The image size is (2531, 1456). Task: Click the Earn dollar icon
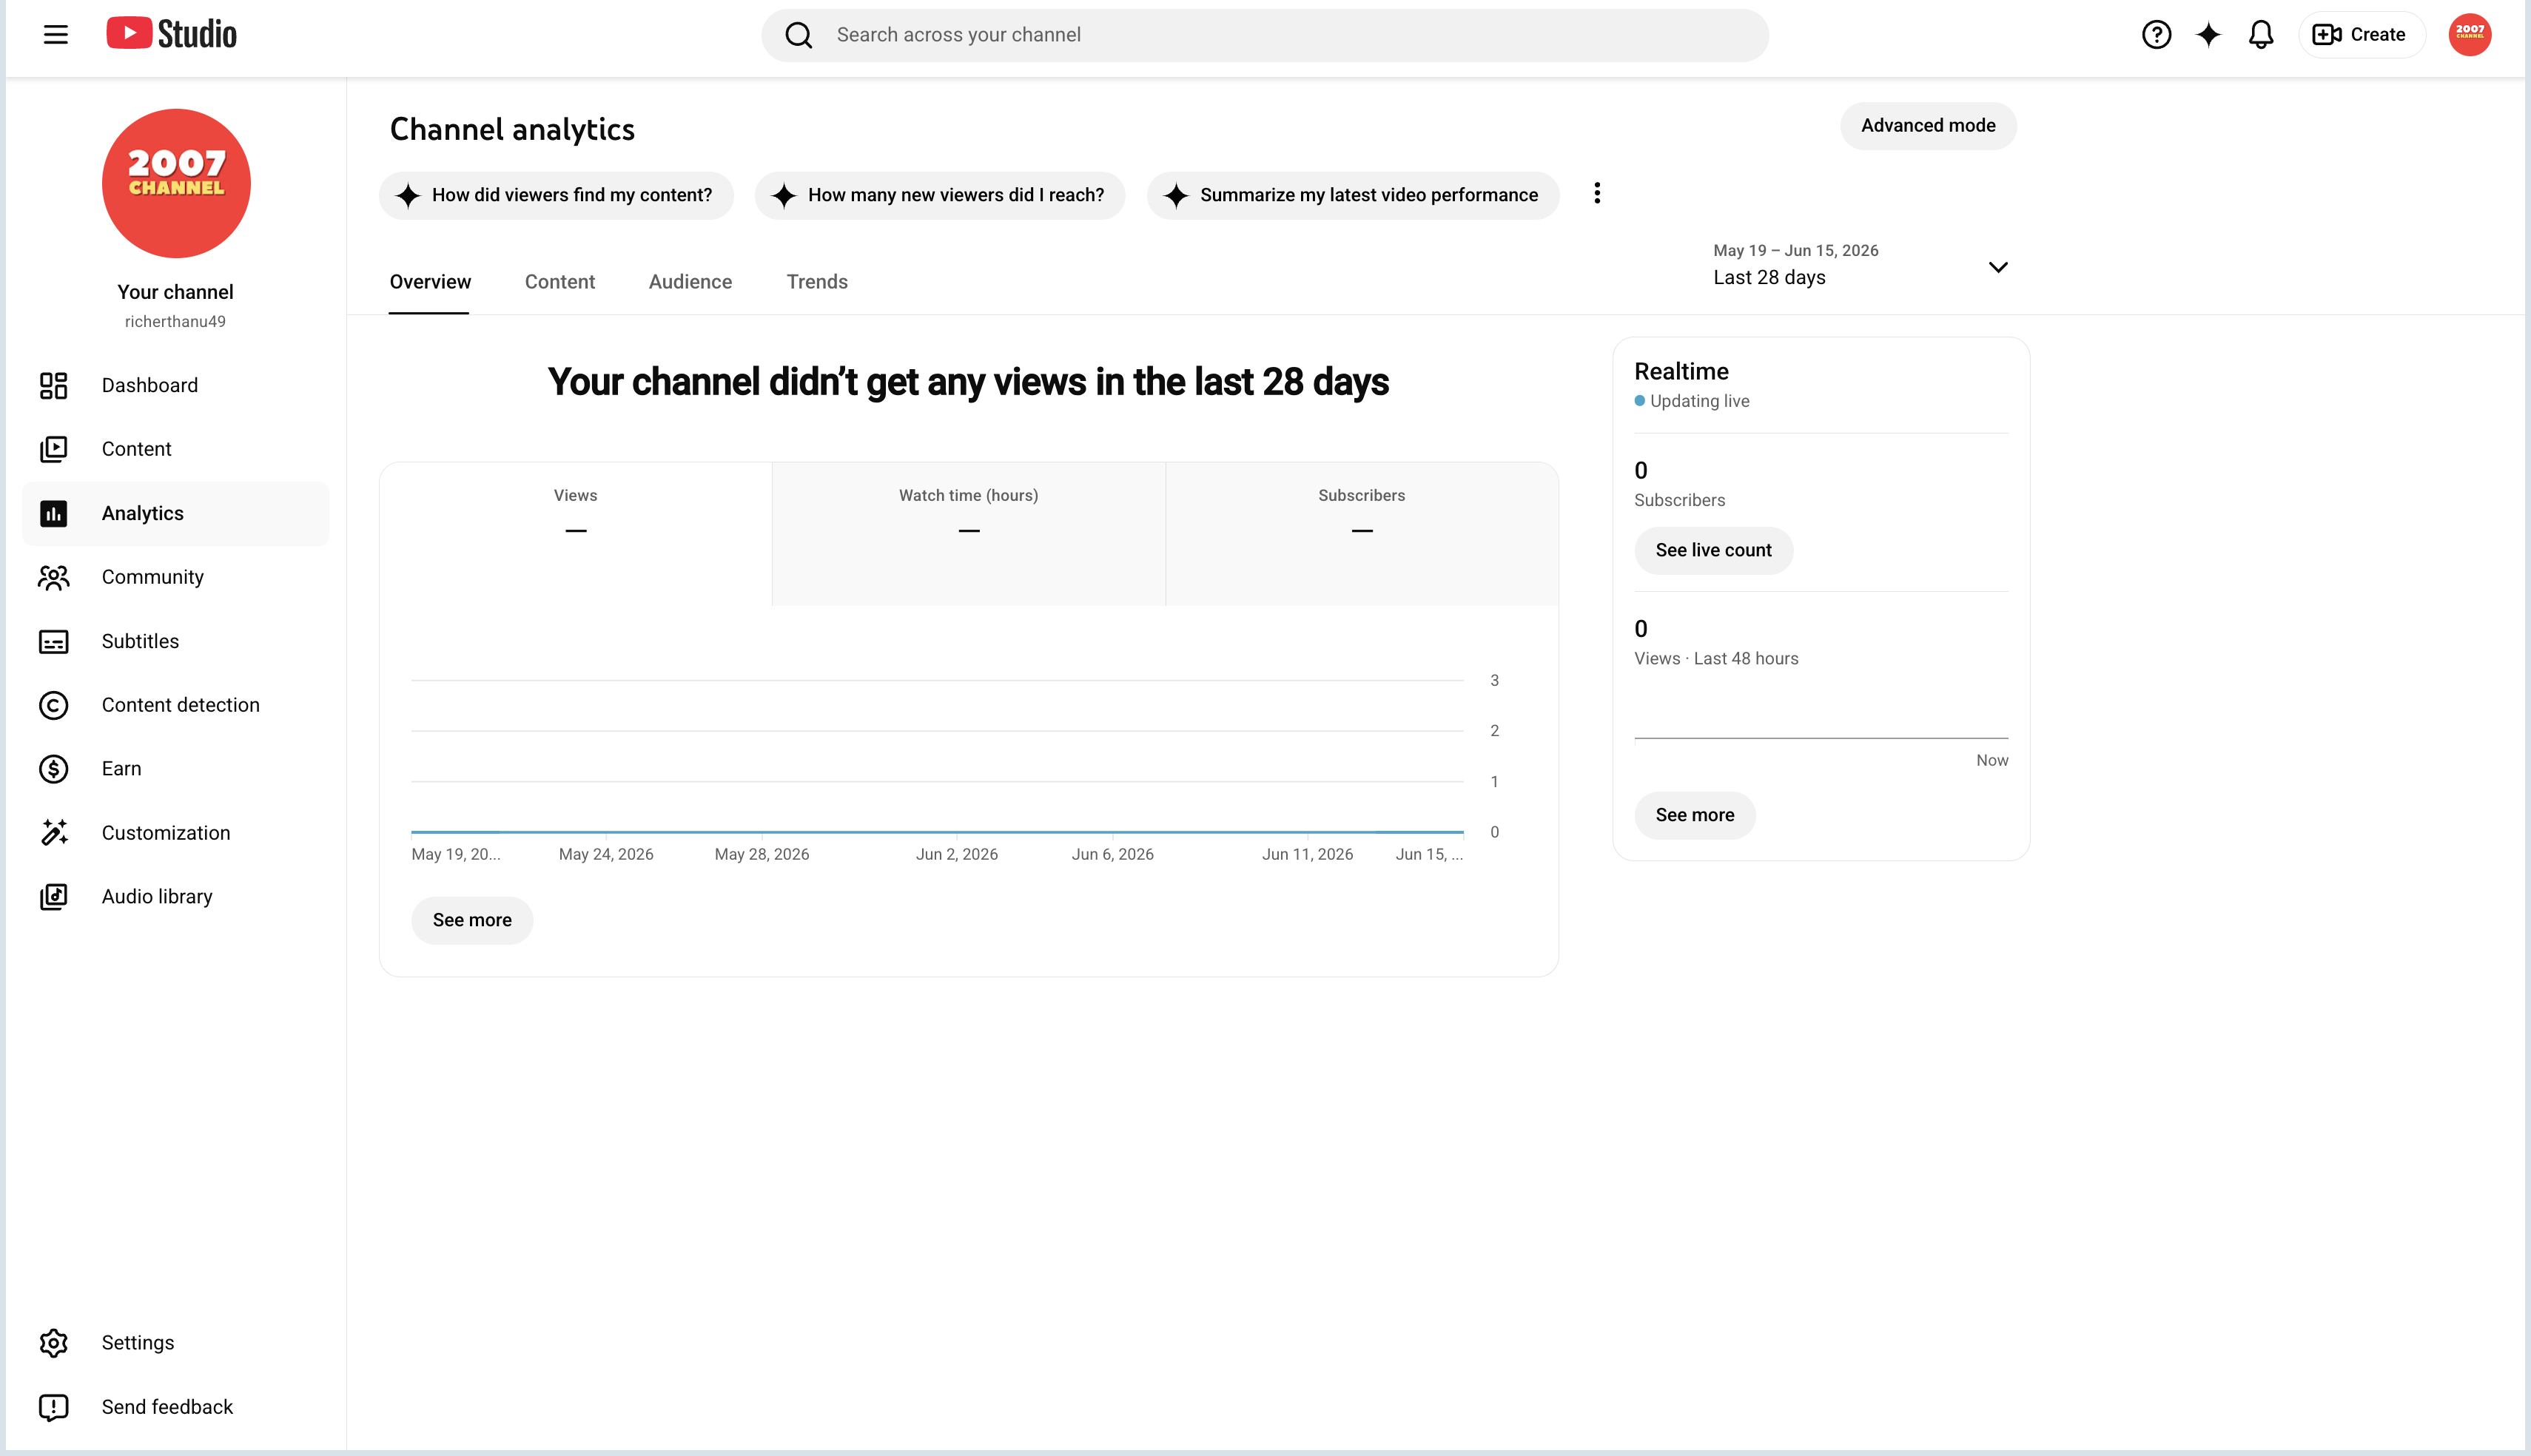click(x=54, y=769)
